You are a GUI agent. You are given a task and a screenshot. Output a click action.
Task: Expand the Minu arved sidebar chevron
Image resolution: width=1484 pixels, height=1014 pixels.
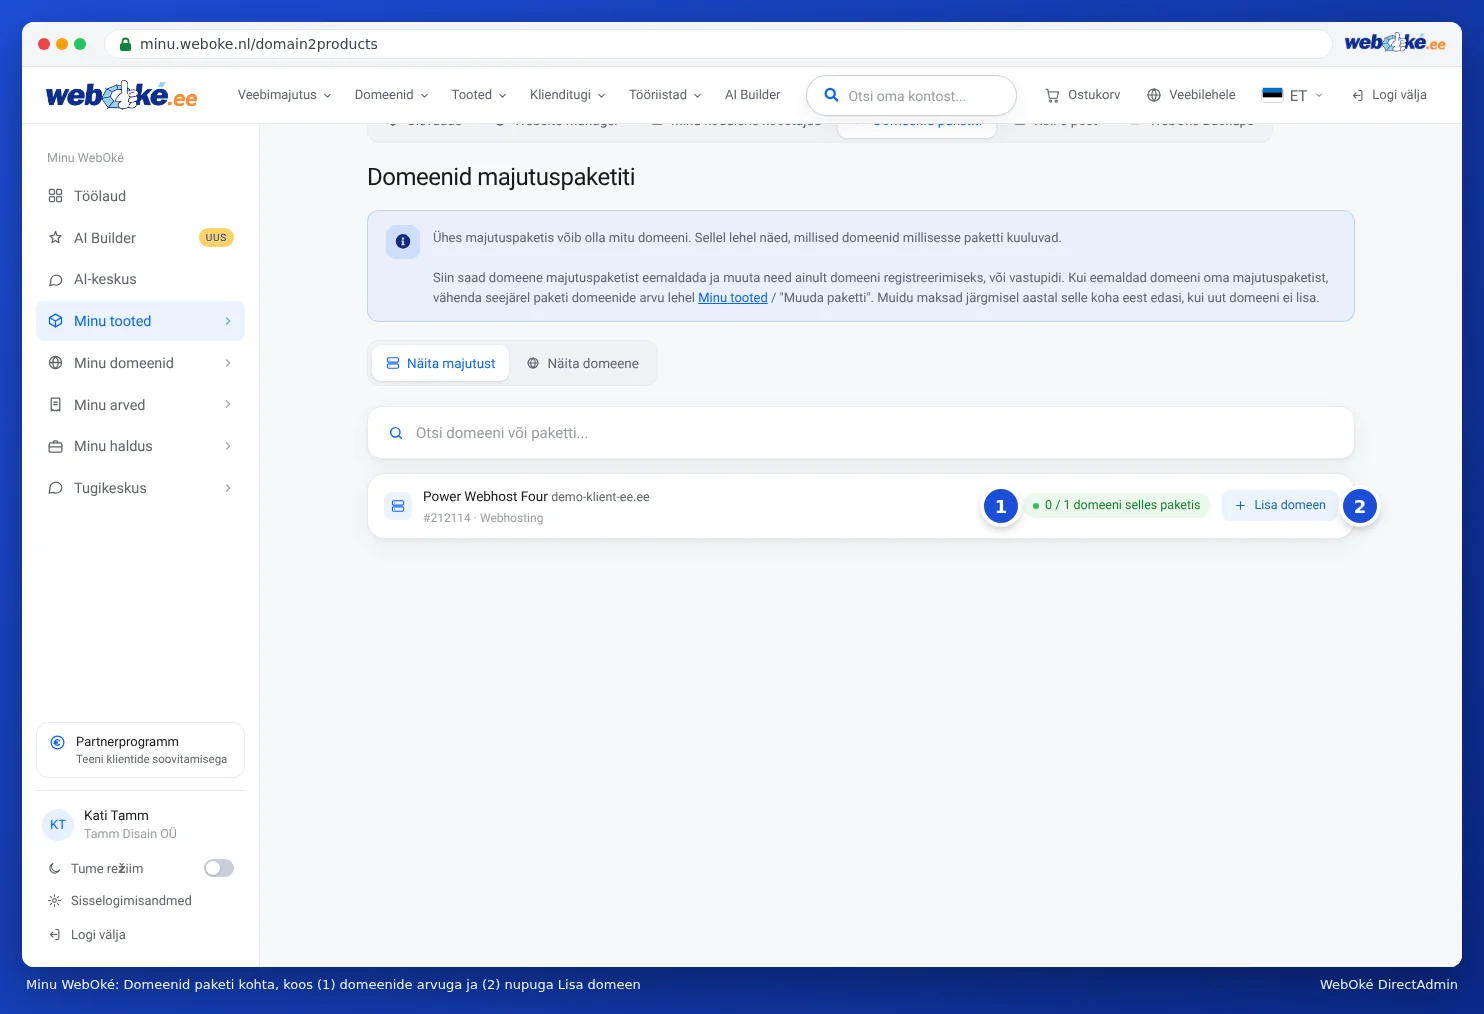pyautogui.click(x=228, y=404)
